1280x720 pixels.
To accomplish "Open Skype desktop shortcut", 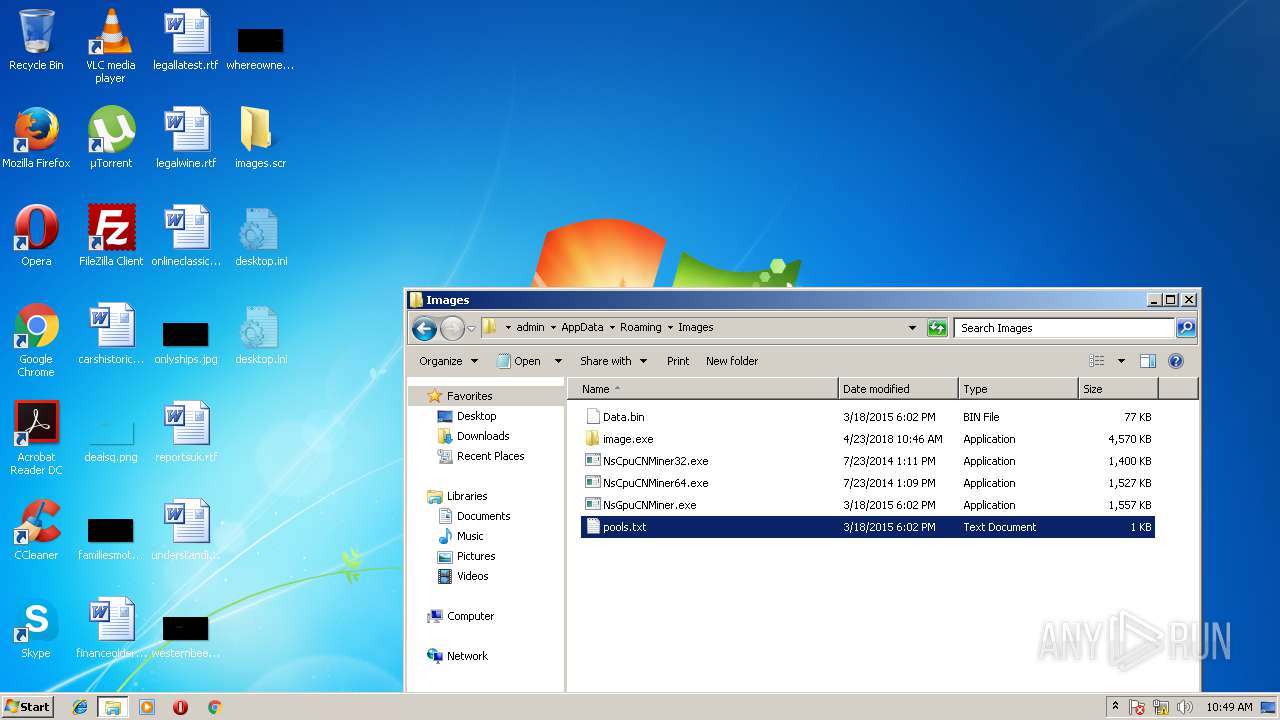I will (36, 628).
